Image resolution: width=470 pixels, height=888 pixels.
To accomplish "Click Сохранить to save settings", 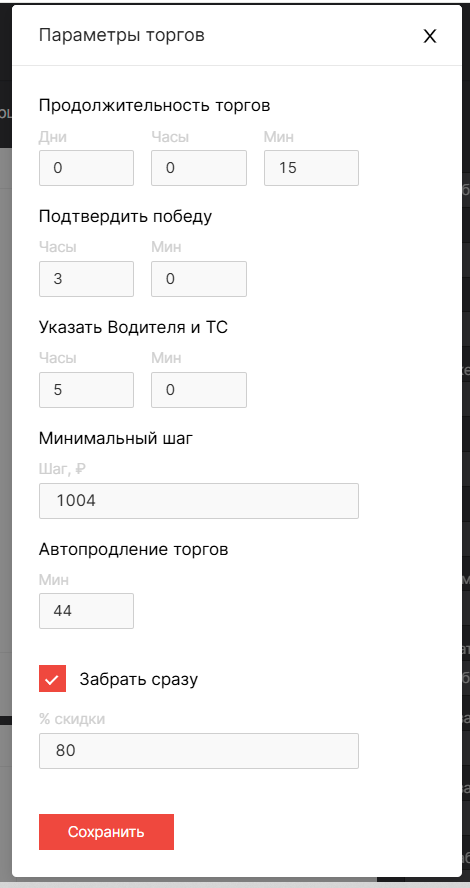I will click(106, 832).
